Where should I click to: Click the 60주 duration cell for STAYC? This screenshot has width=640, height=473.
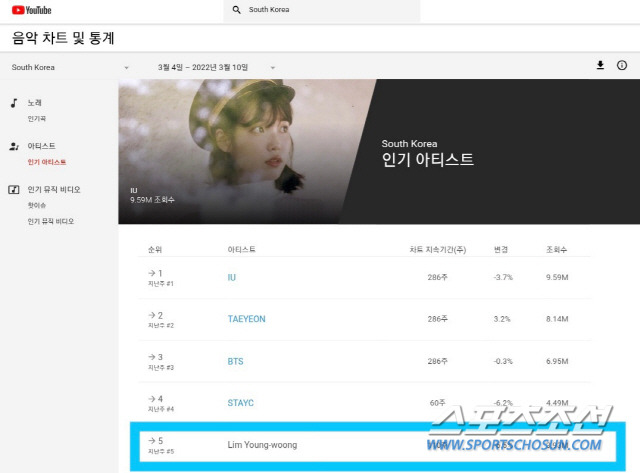coord(438,403)
